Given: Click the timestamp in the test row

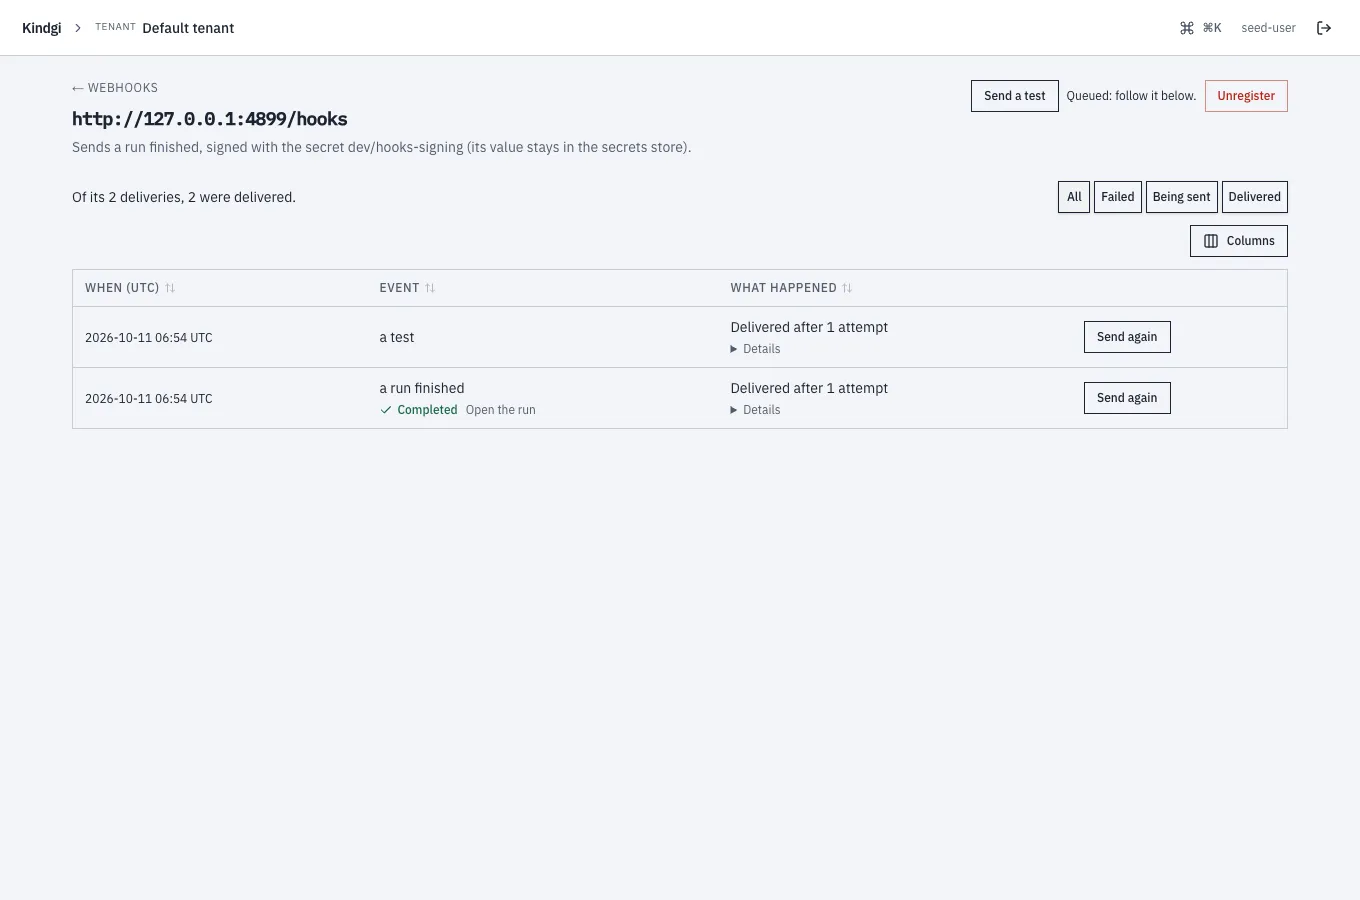Looking at the screenshot, I should (149, 338).
